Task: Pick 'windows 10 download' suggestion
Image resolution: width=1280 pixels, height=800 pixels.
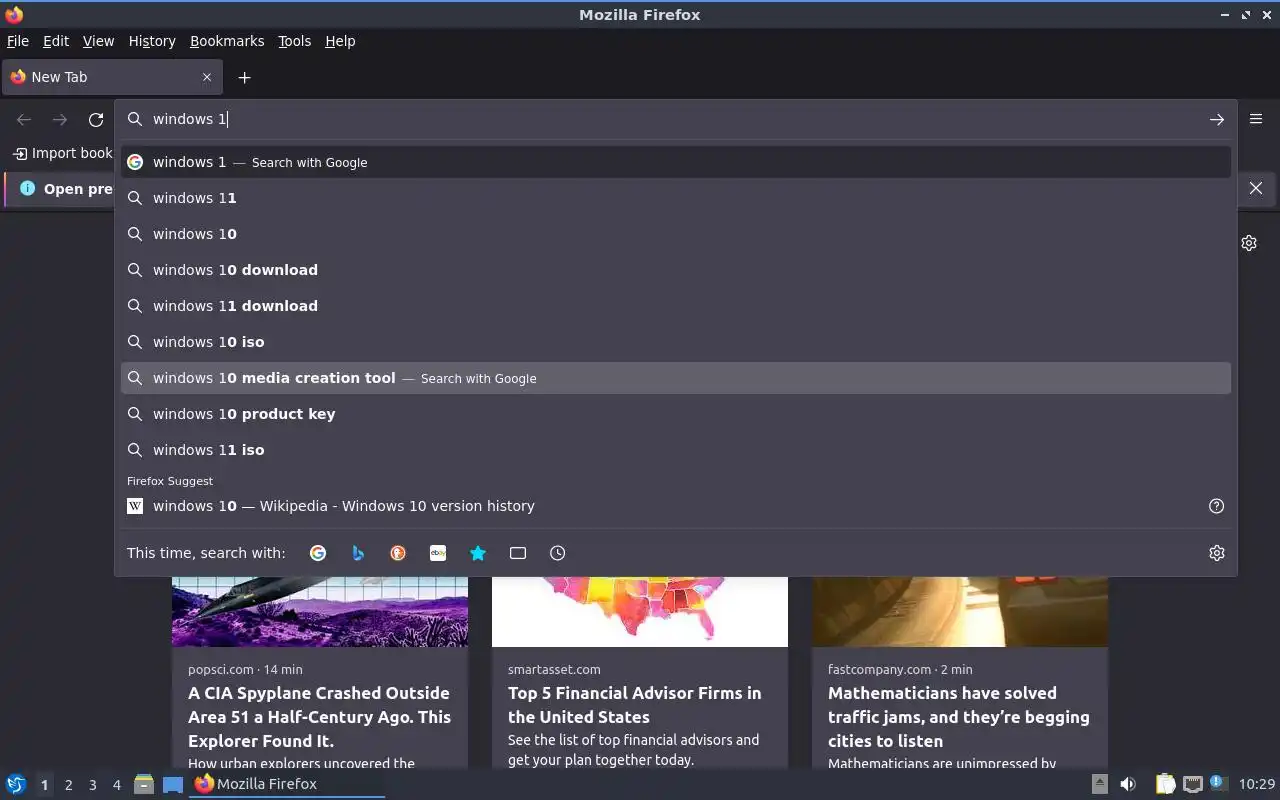Action: [676, 270]
